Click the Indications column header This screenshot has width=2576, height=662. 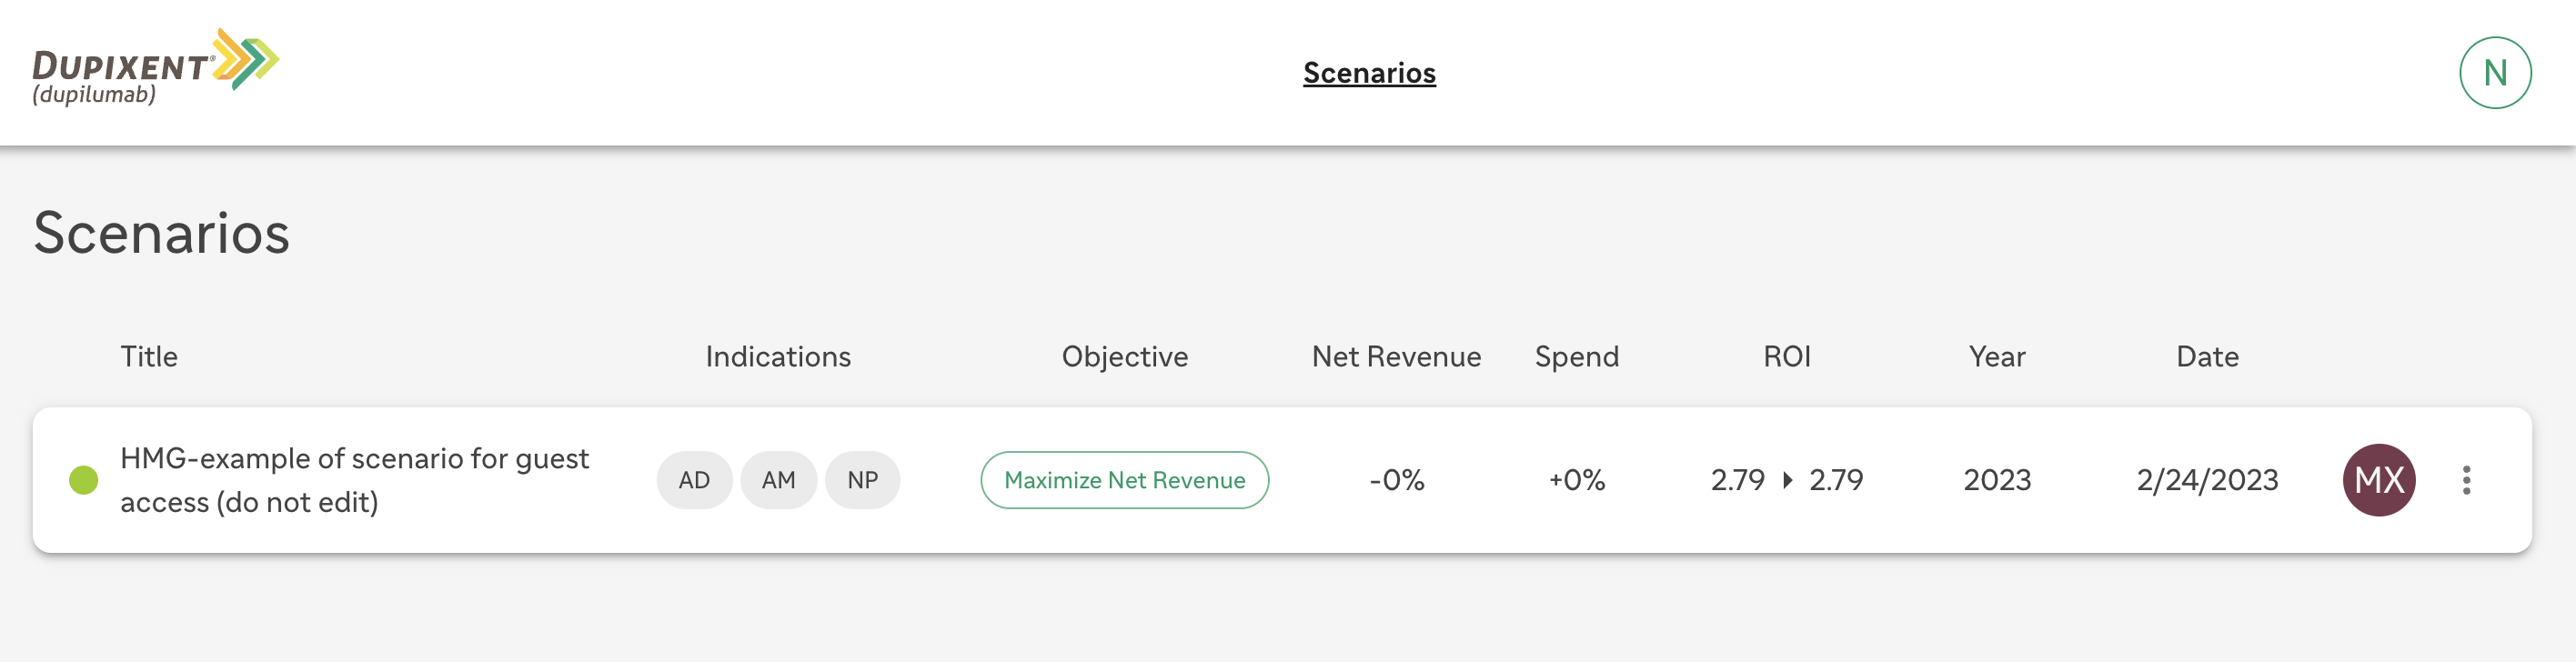coord(778,357)
